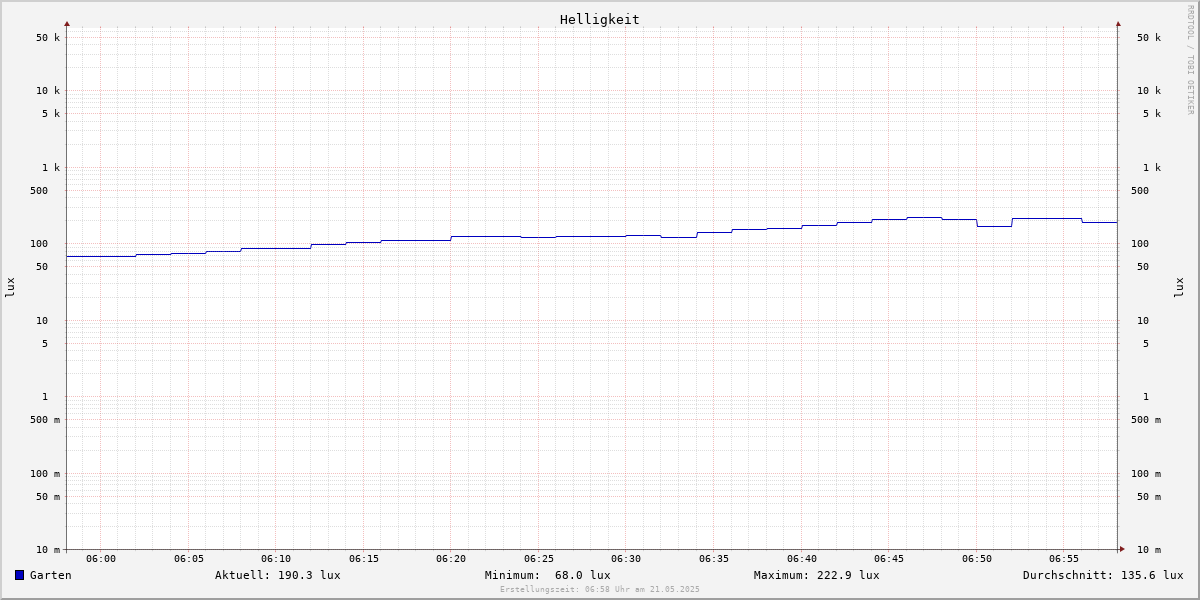Click the "10 m" label on right axis
The height and width of the screenshot is (600, 1200).
1149,550
